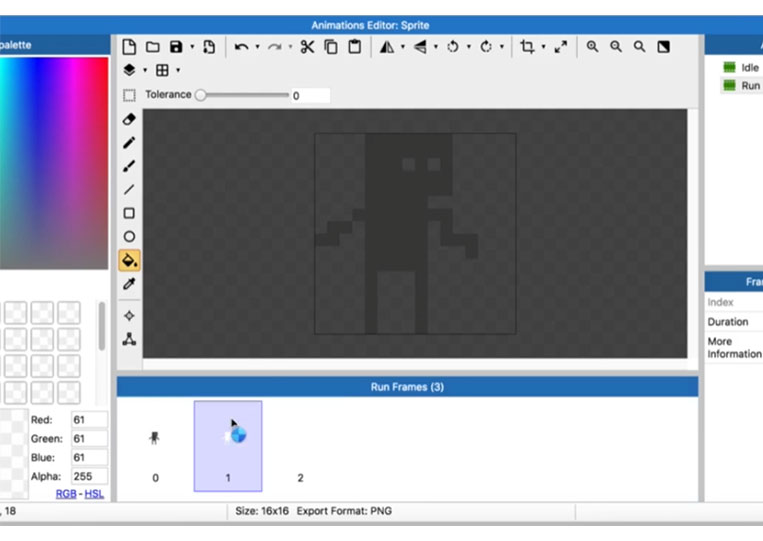Reset zoom with magnifier icon
Screen dimensions: 763x541
coord(639,47)
